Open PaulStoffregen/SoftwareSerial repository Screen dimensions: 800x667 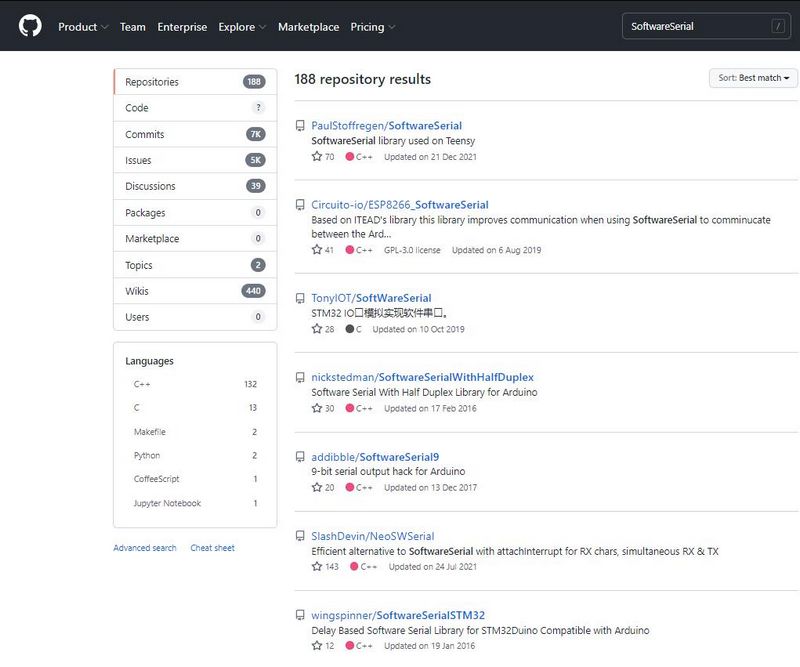[x=387, y=126]
